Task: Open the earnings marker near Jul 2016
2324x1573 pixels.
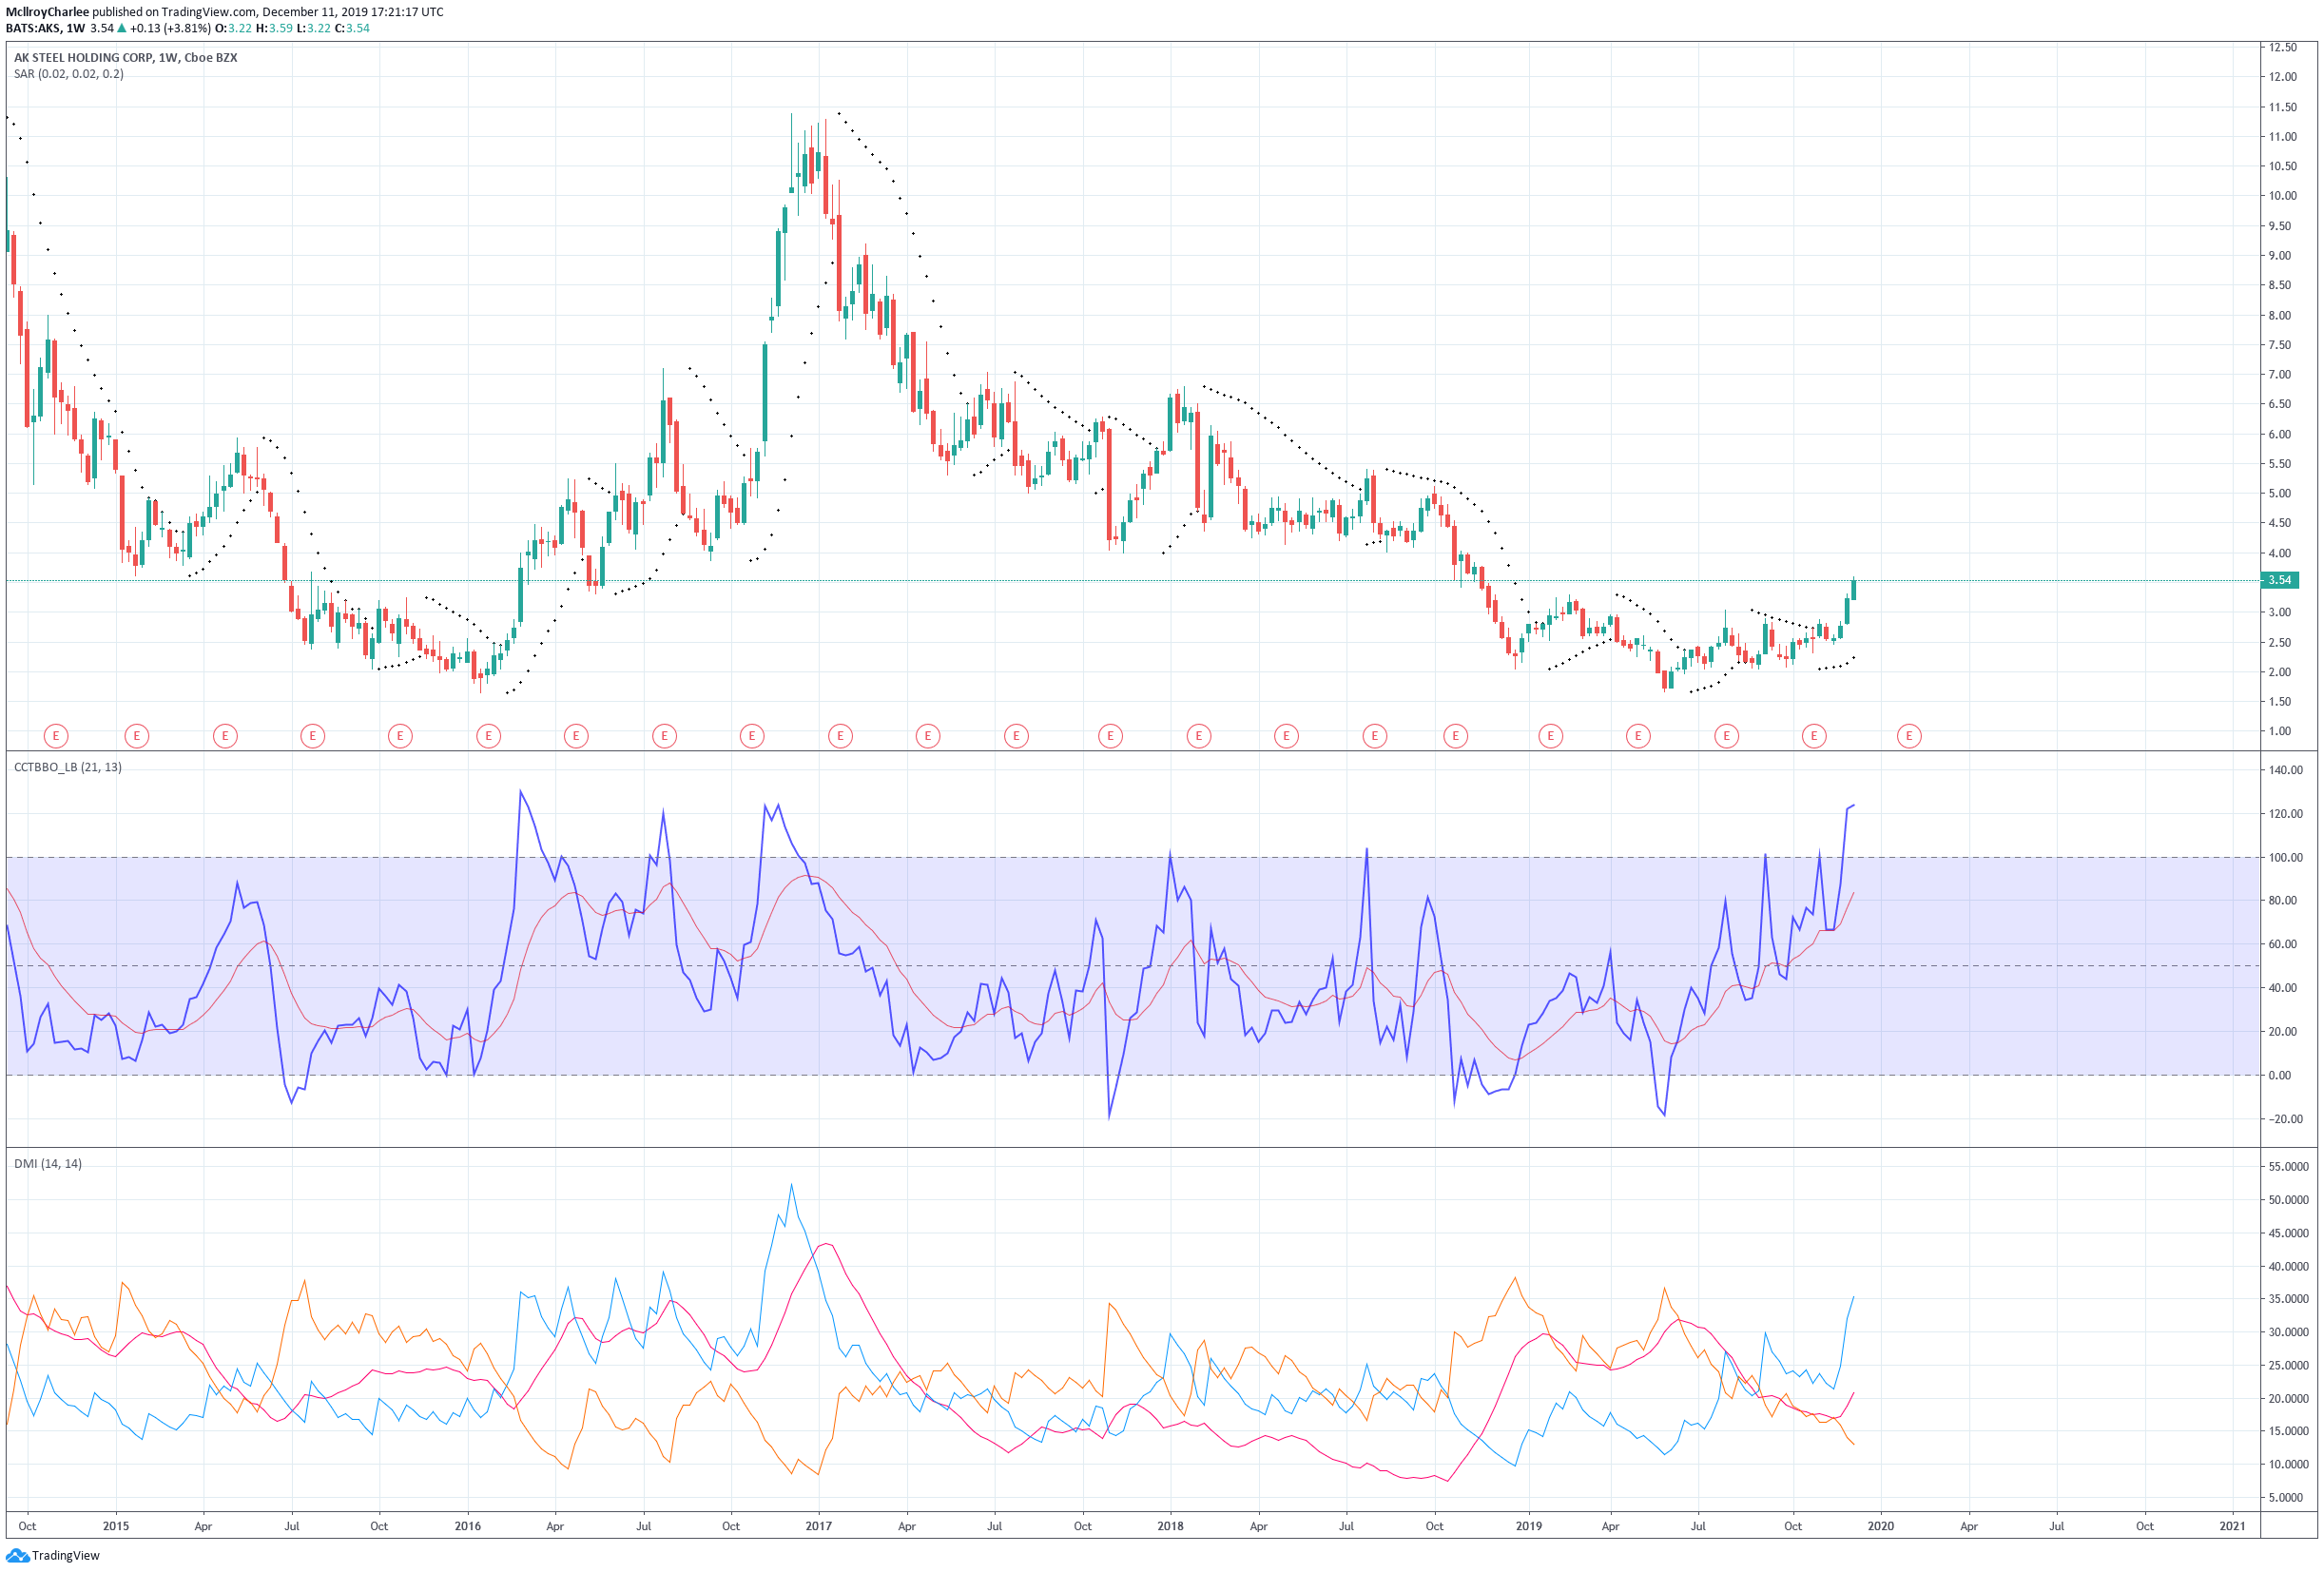Action: (664, 736)
